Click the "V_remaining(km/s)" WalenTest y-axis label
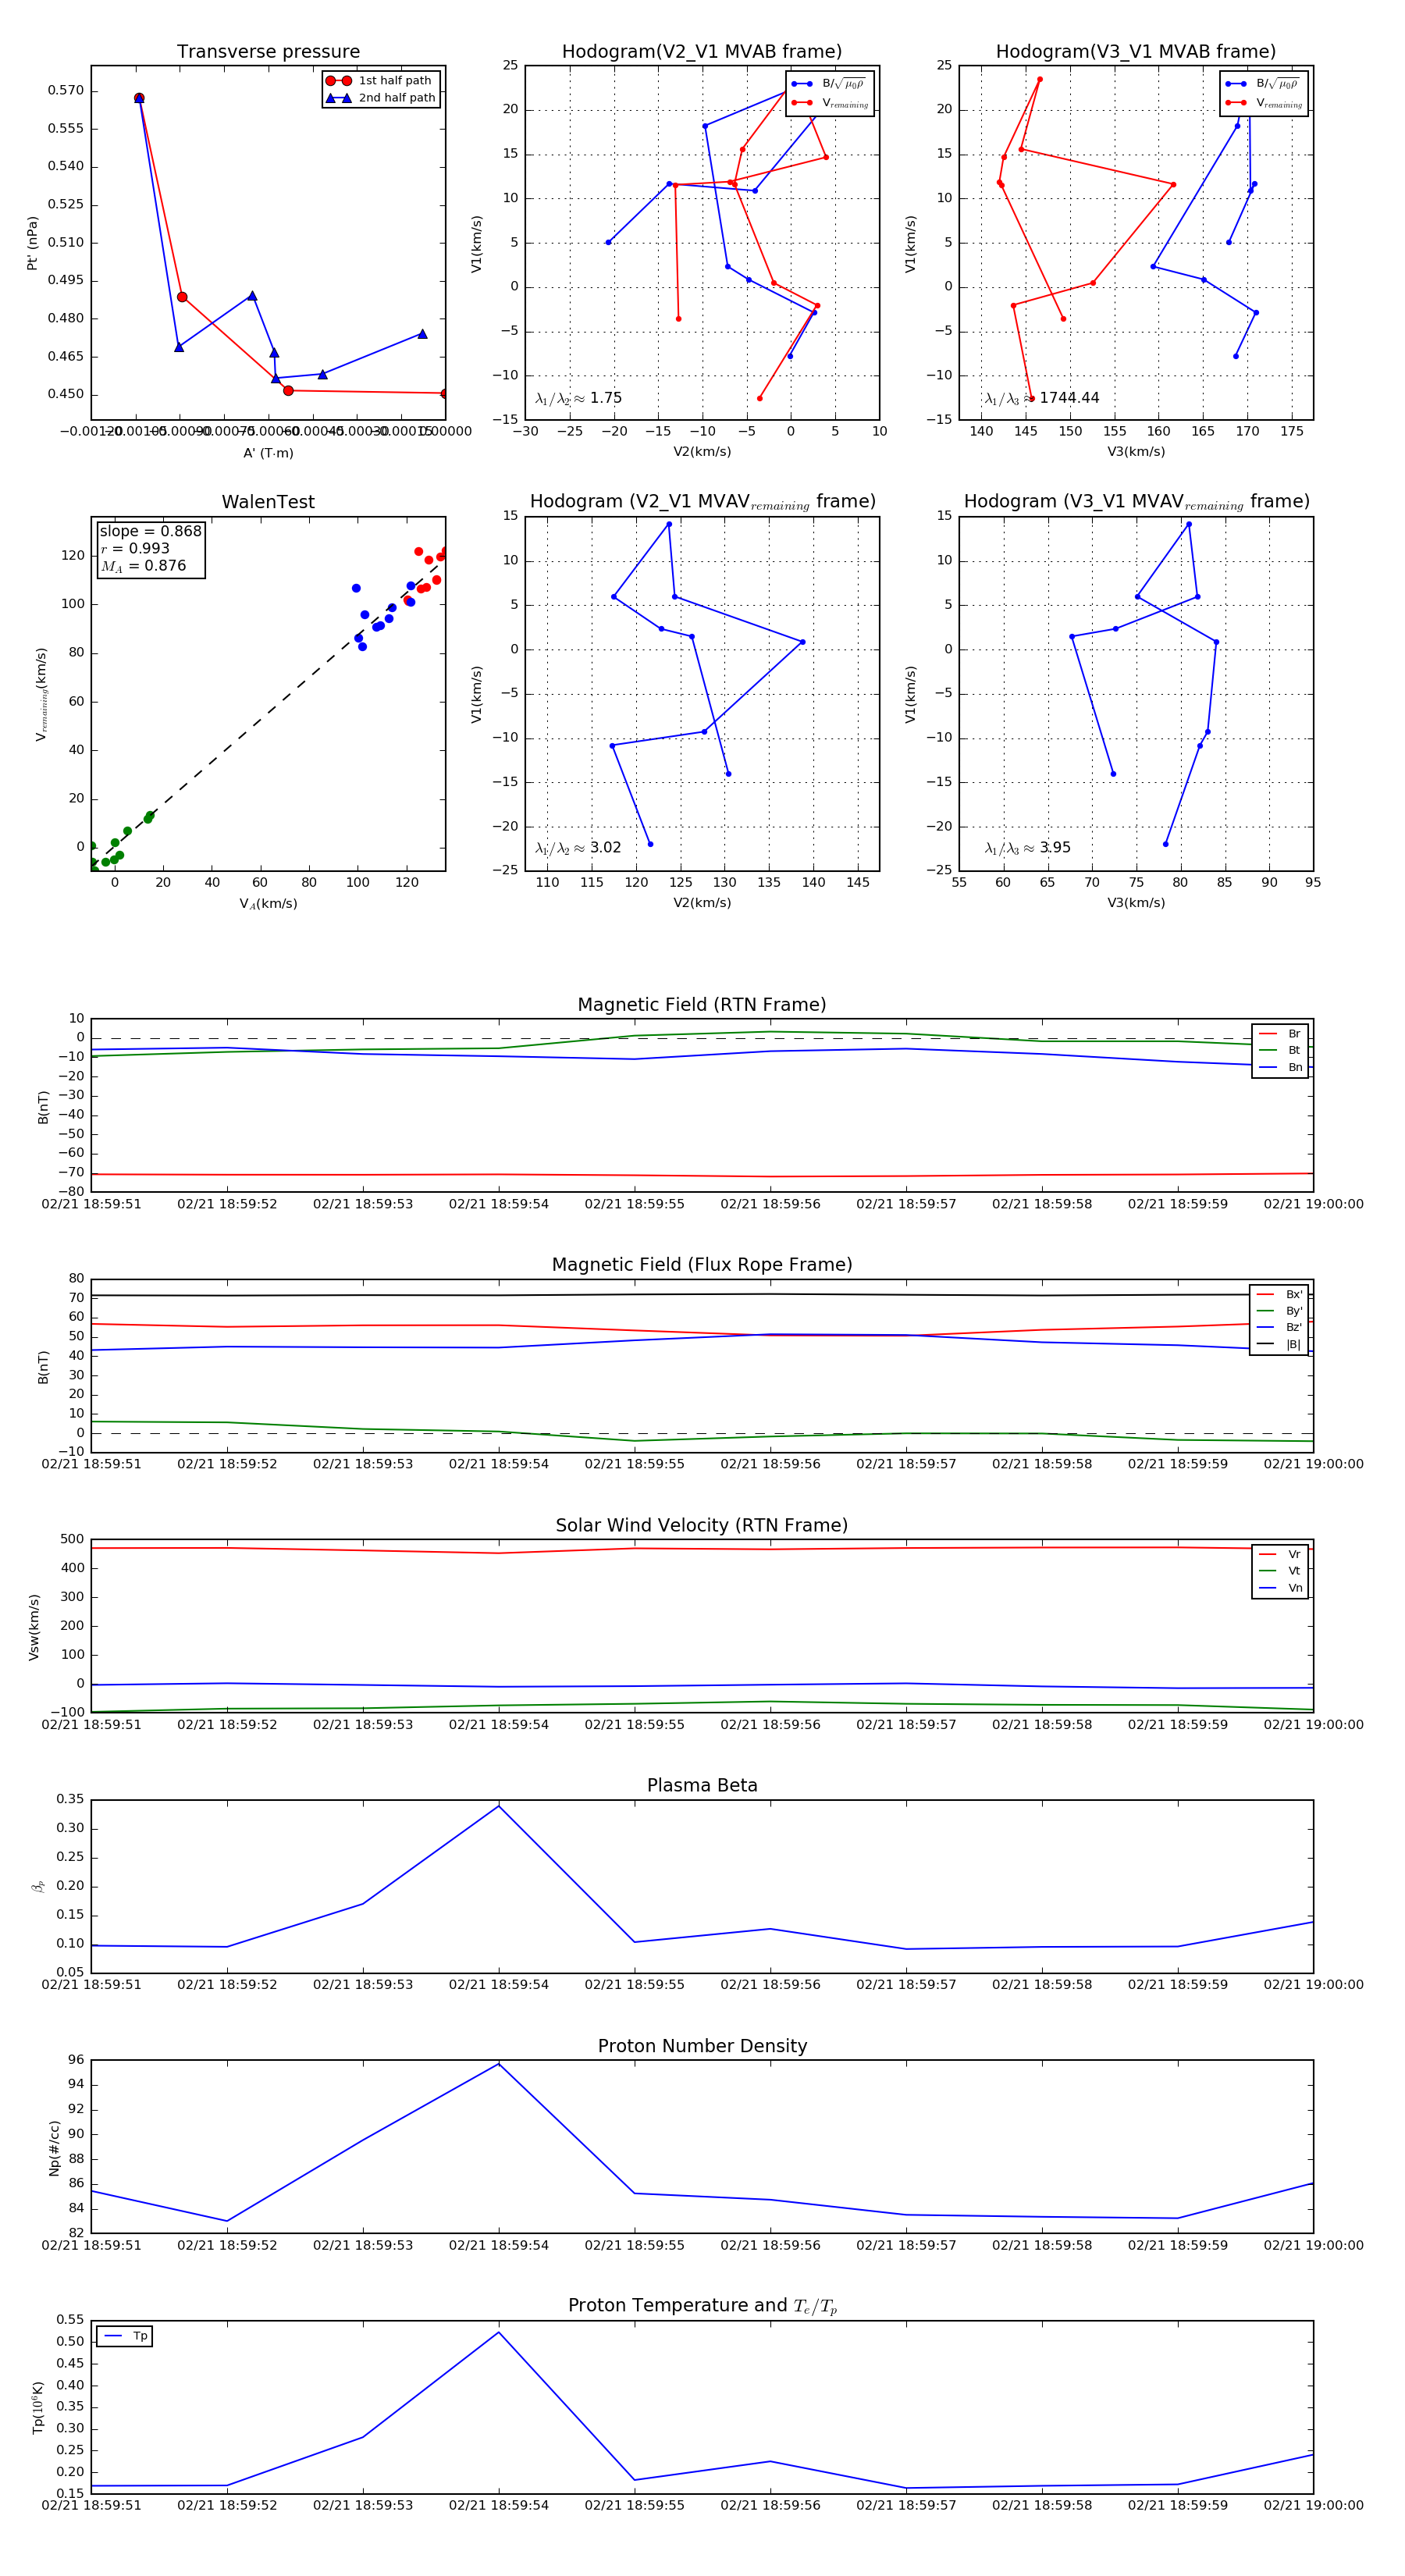Image resolution: width=1405 pixels, height=2576 pixels. [x=41, y=694]
